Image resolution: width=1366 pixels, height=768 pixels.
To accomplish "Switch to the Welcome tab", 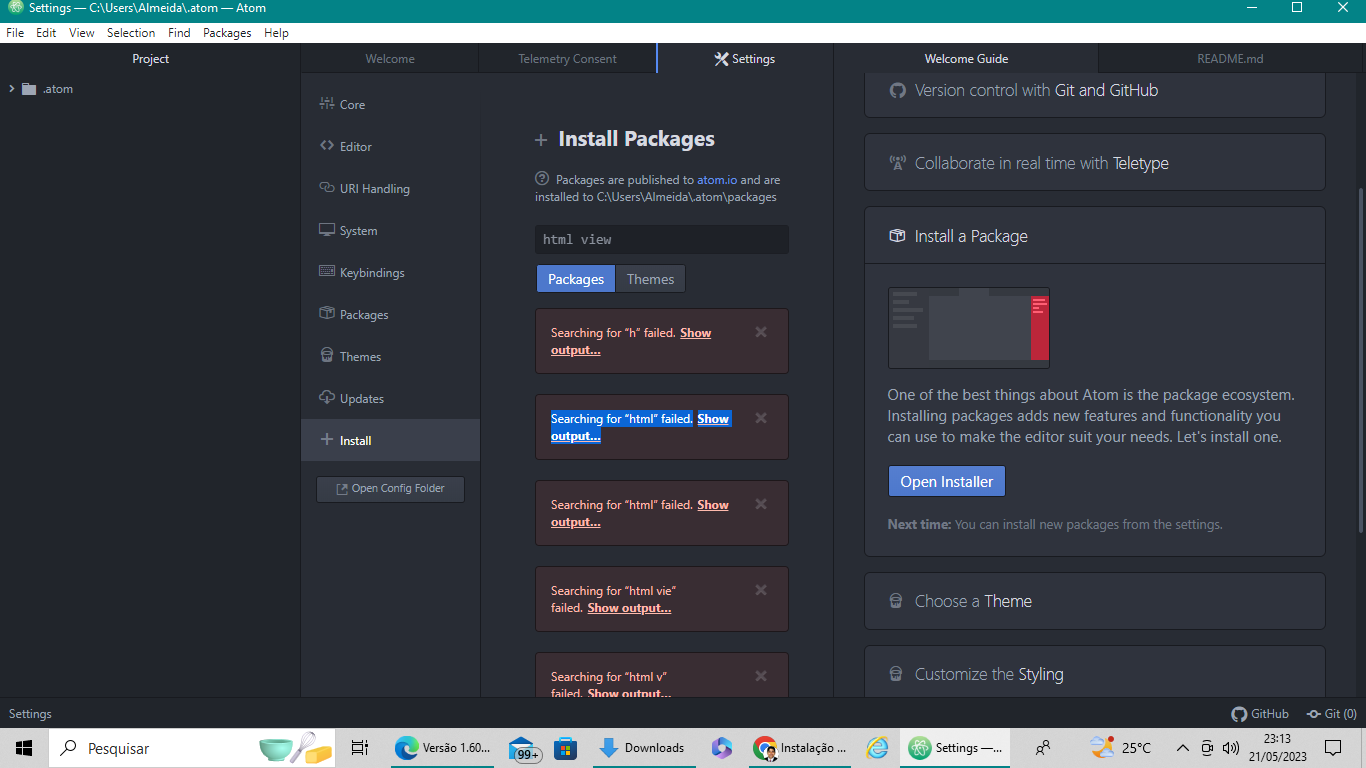I will coord(390,59).
